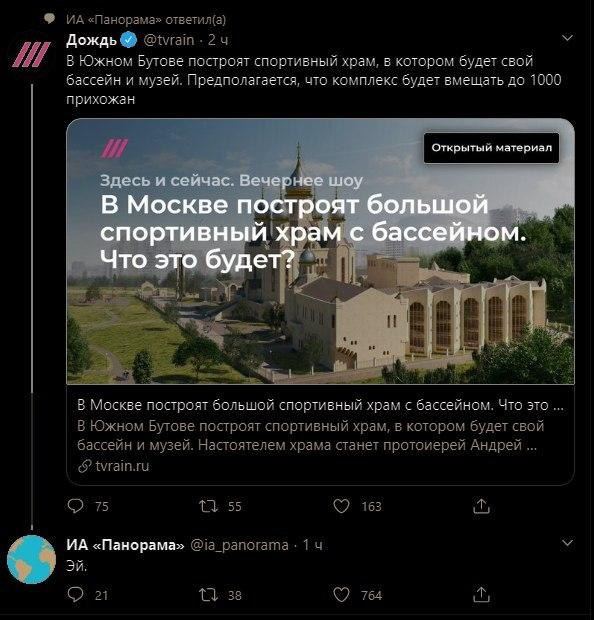
Task: Open the ИА «Панорама» globe avatar
Action: click(x=32, y=559)
